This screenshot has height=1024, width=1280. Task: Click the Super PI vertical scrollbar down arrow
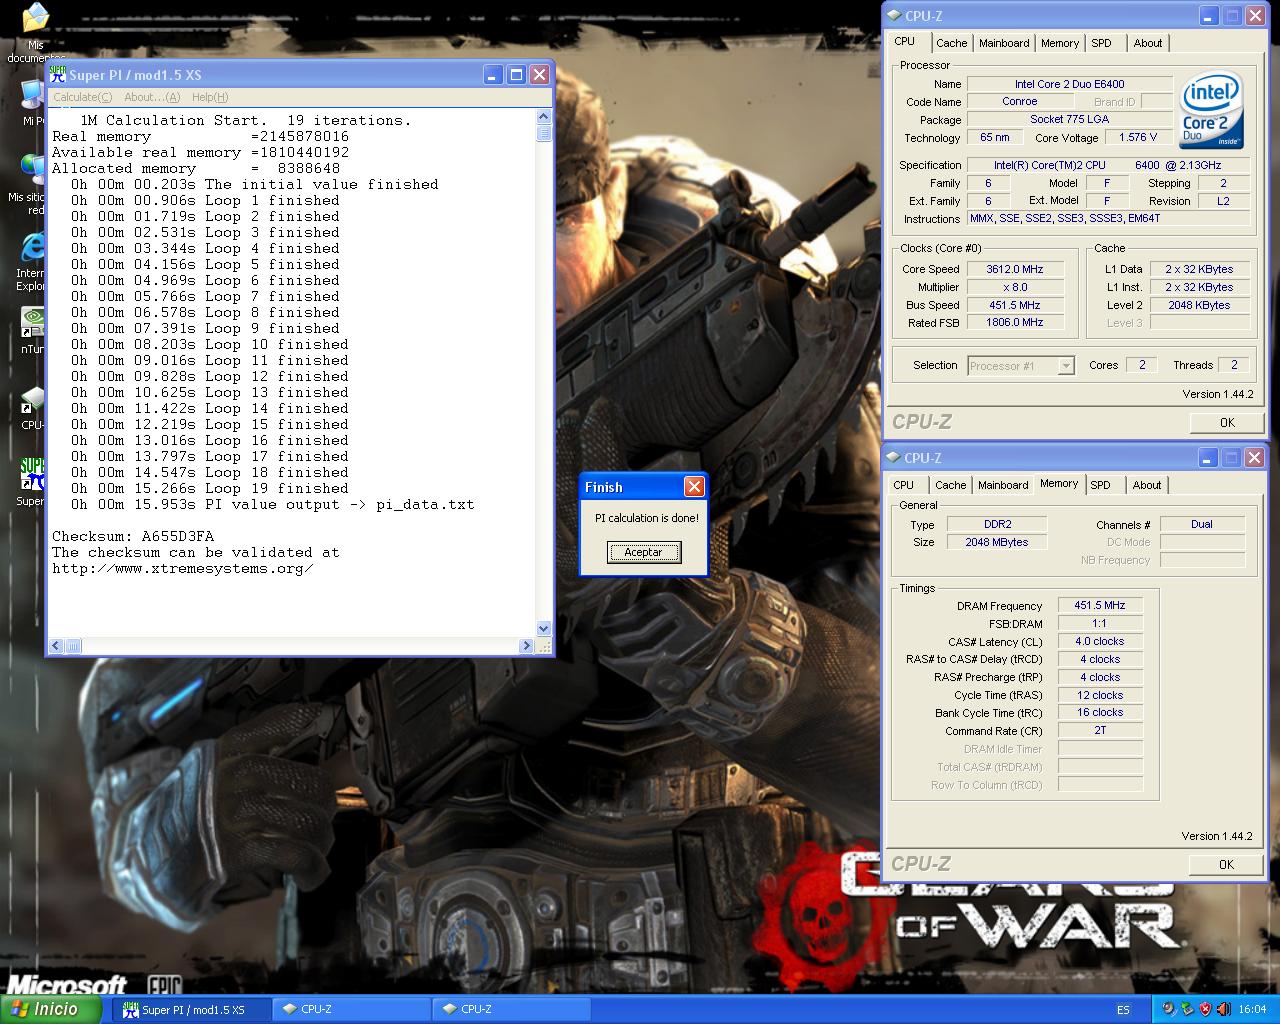pos(544,628)
